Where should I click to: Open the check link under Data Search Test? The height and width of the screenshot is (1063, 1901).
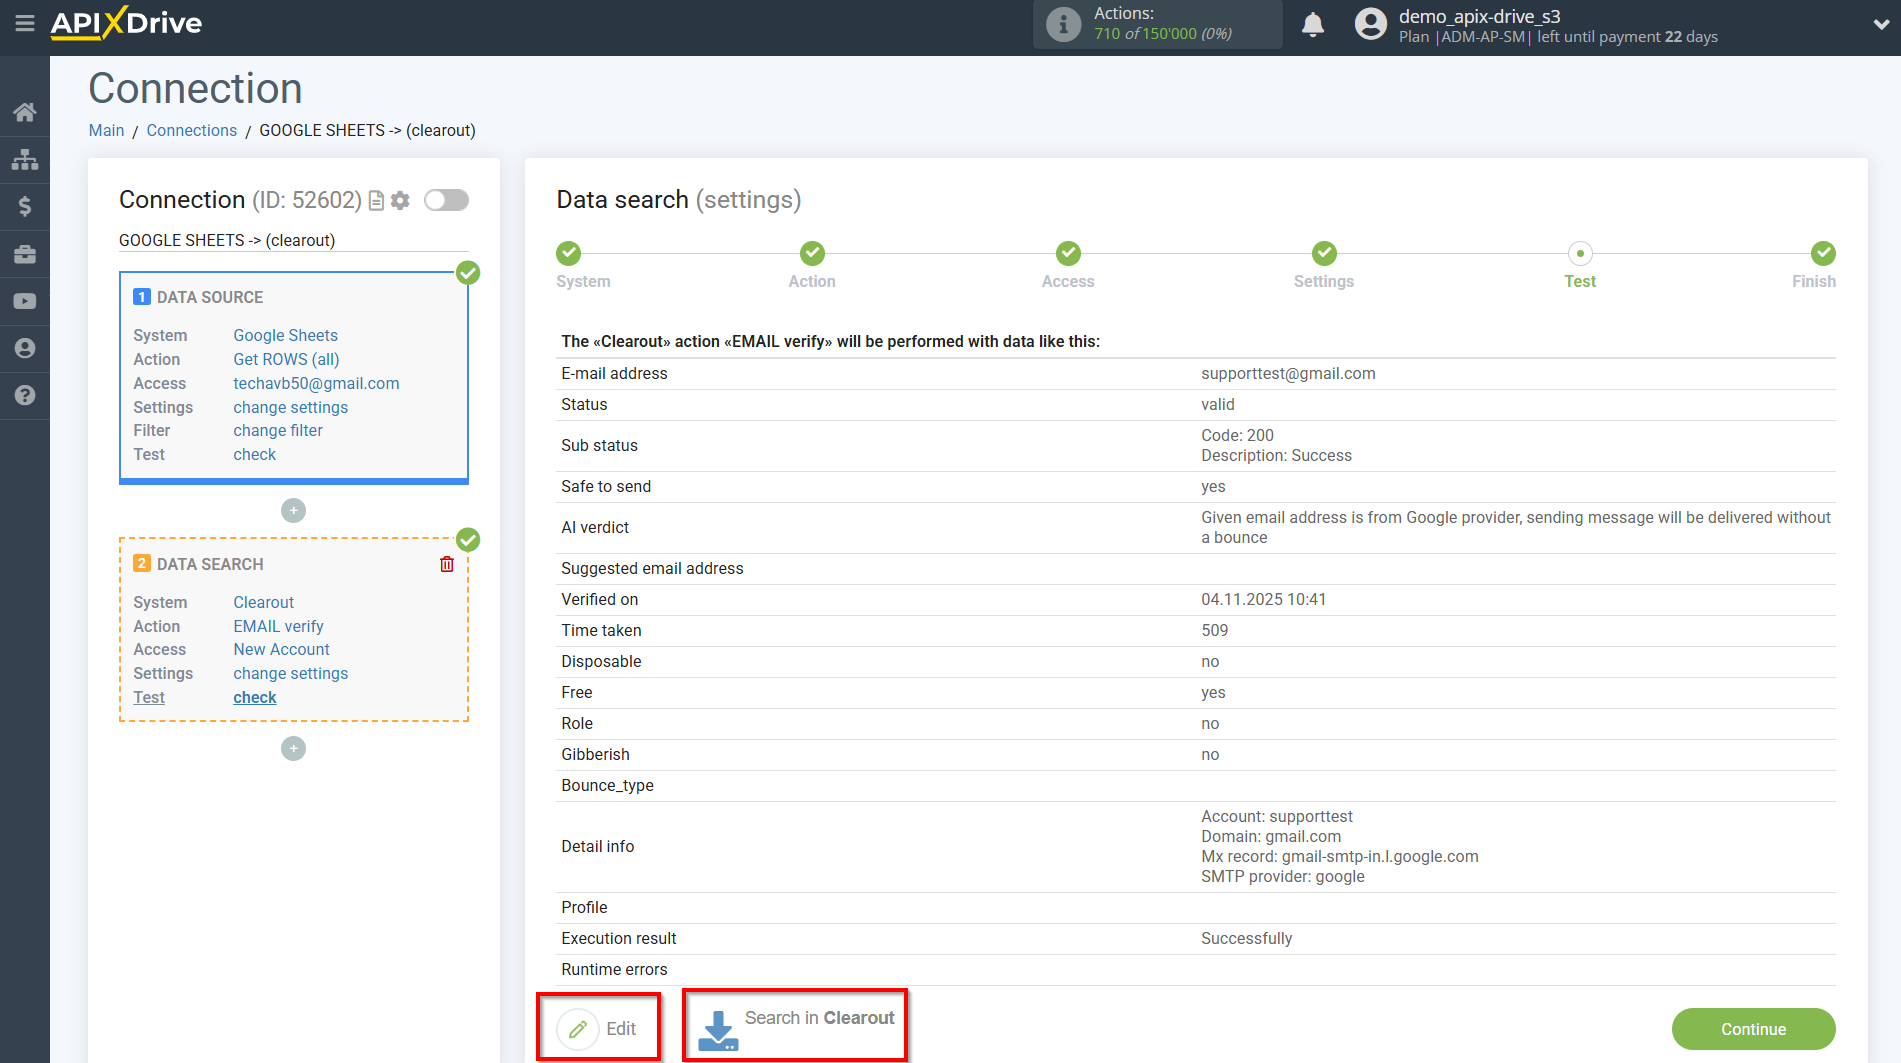click(x=254, y=697)
